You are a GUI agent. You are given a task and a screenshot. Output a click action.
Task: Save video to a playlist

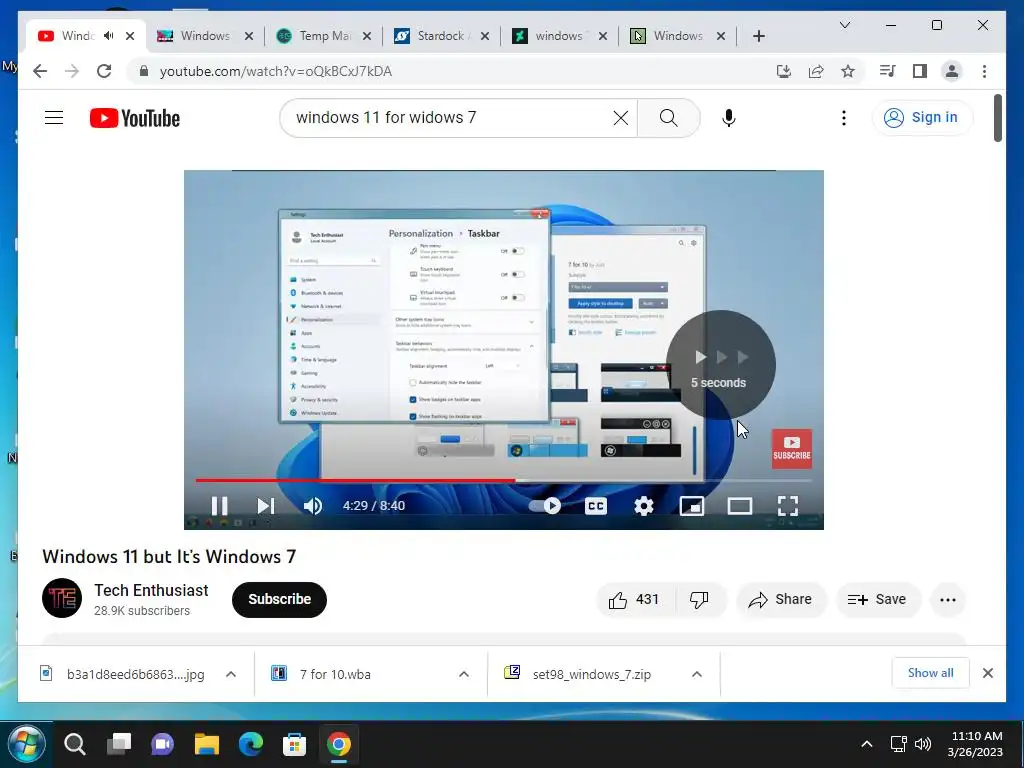point(878,600)
